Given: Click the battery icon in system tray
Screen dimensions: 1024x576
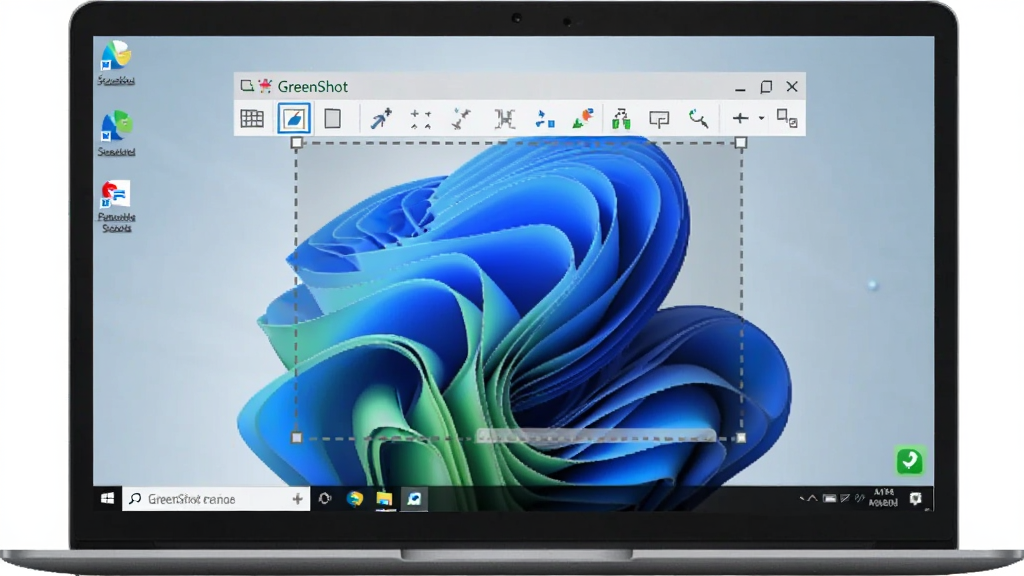Looking at the screenshot, I should click(829, 499).
